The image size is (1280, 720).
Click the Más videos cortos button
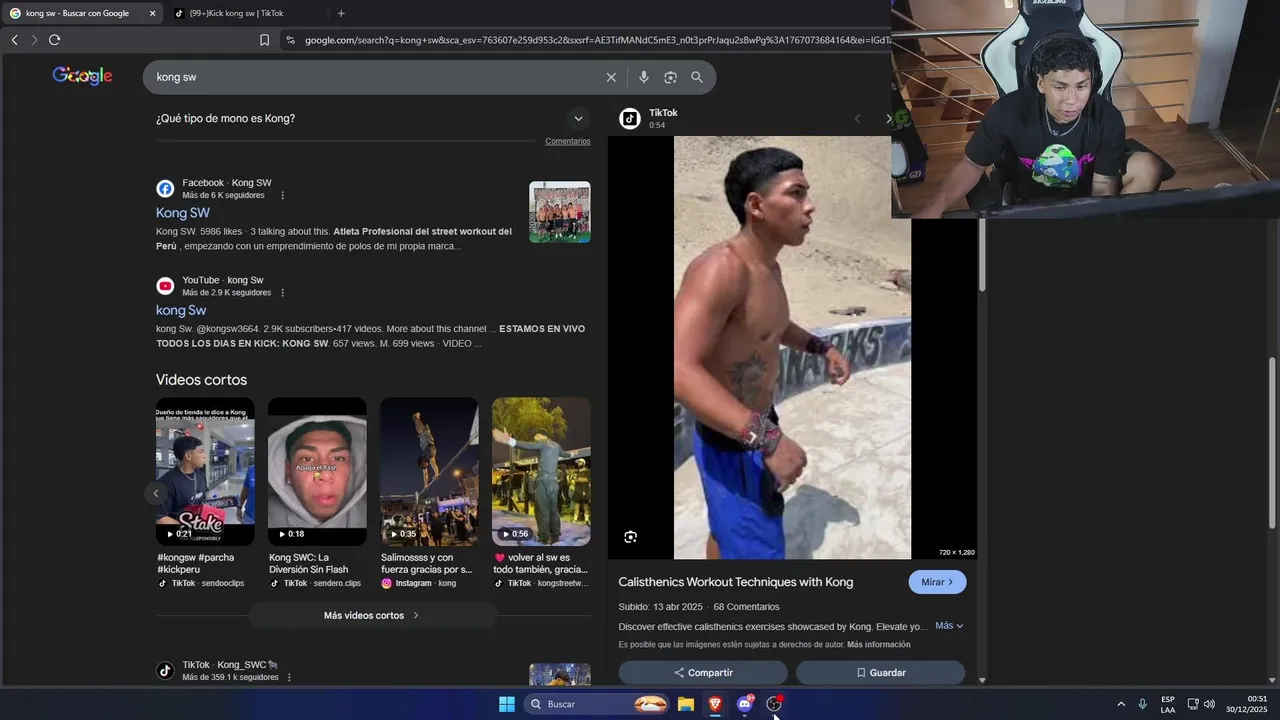[x=372, y=615]
